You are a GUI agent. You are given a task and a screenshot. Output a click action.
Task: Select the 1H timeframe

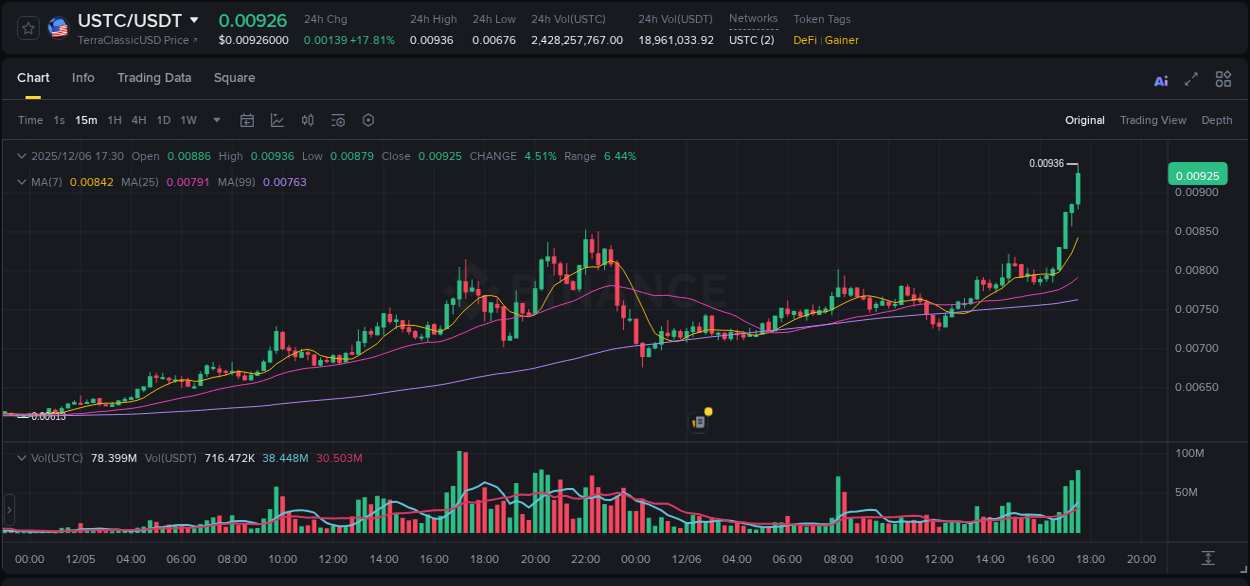(x=113, y=120)
